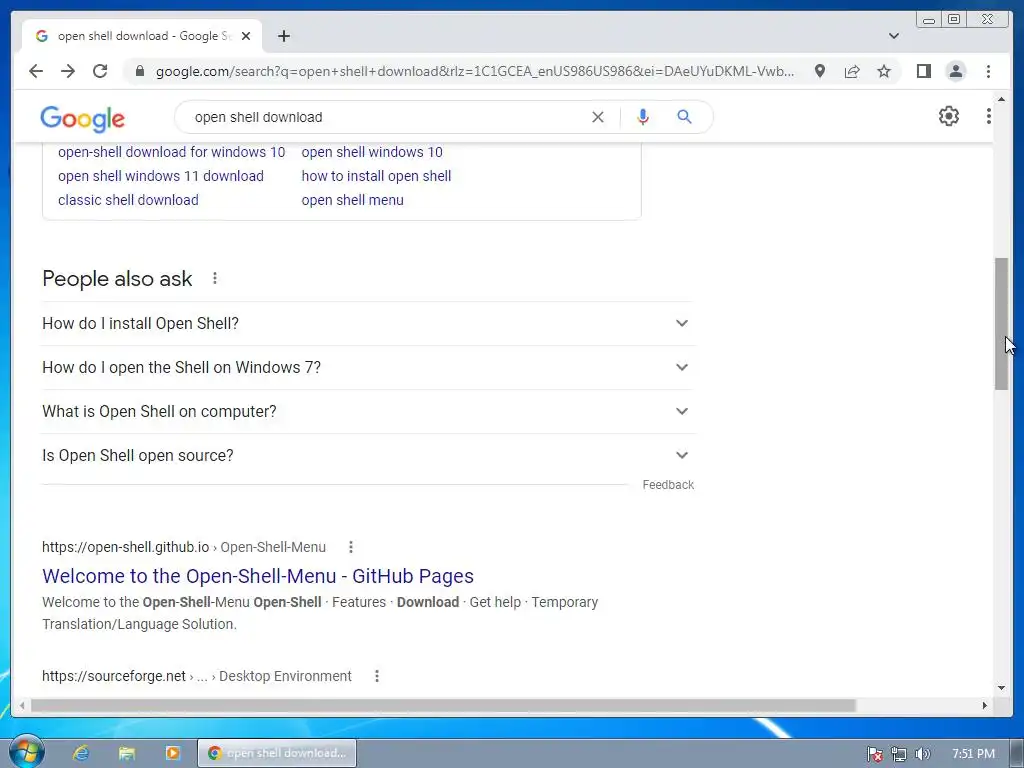This screenshot has width=1024, height=768.
Task: Go back to the previous page
Action: (36, 71)
